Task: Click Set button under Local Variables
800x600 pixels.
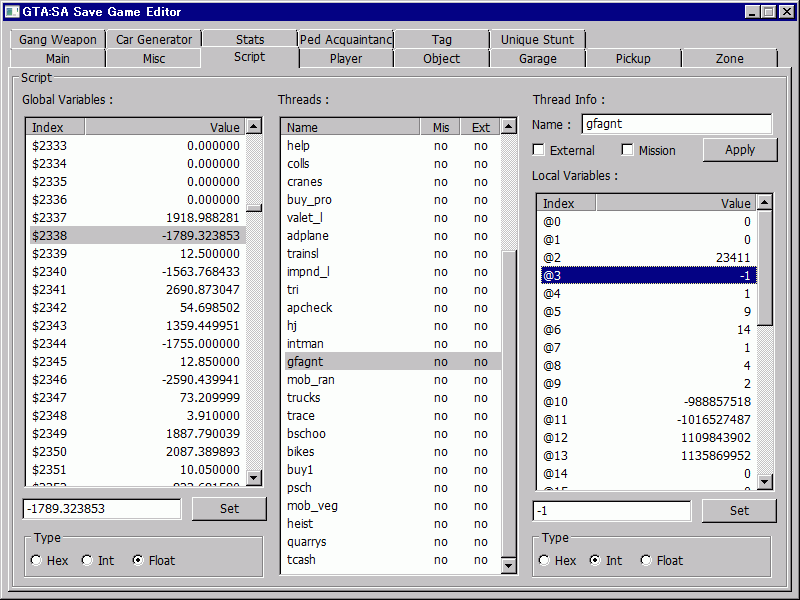Action: [739, 511]
